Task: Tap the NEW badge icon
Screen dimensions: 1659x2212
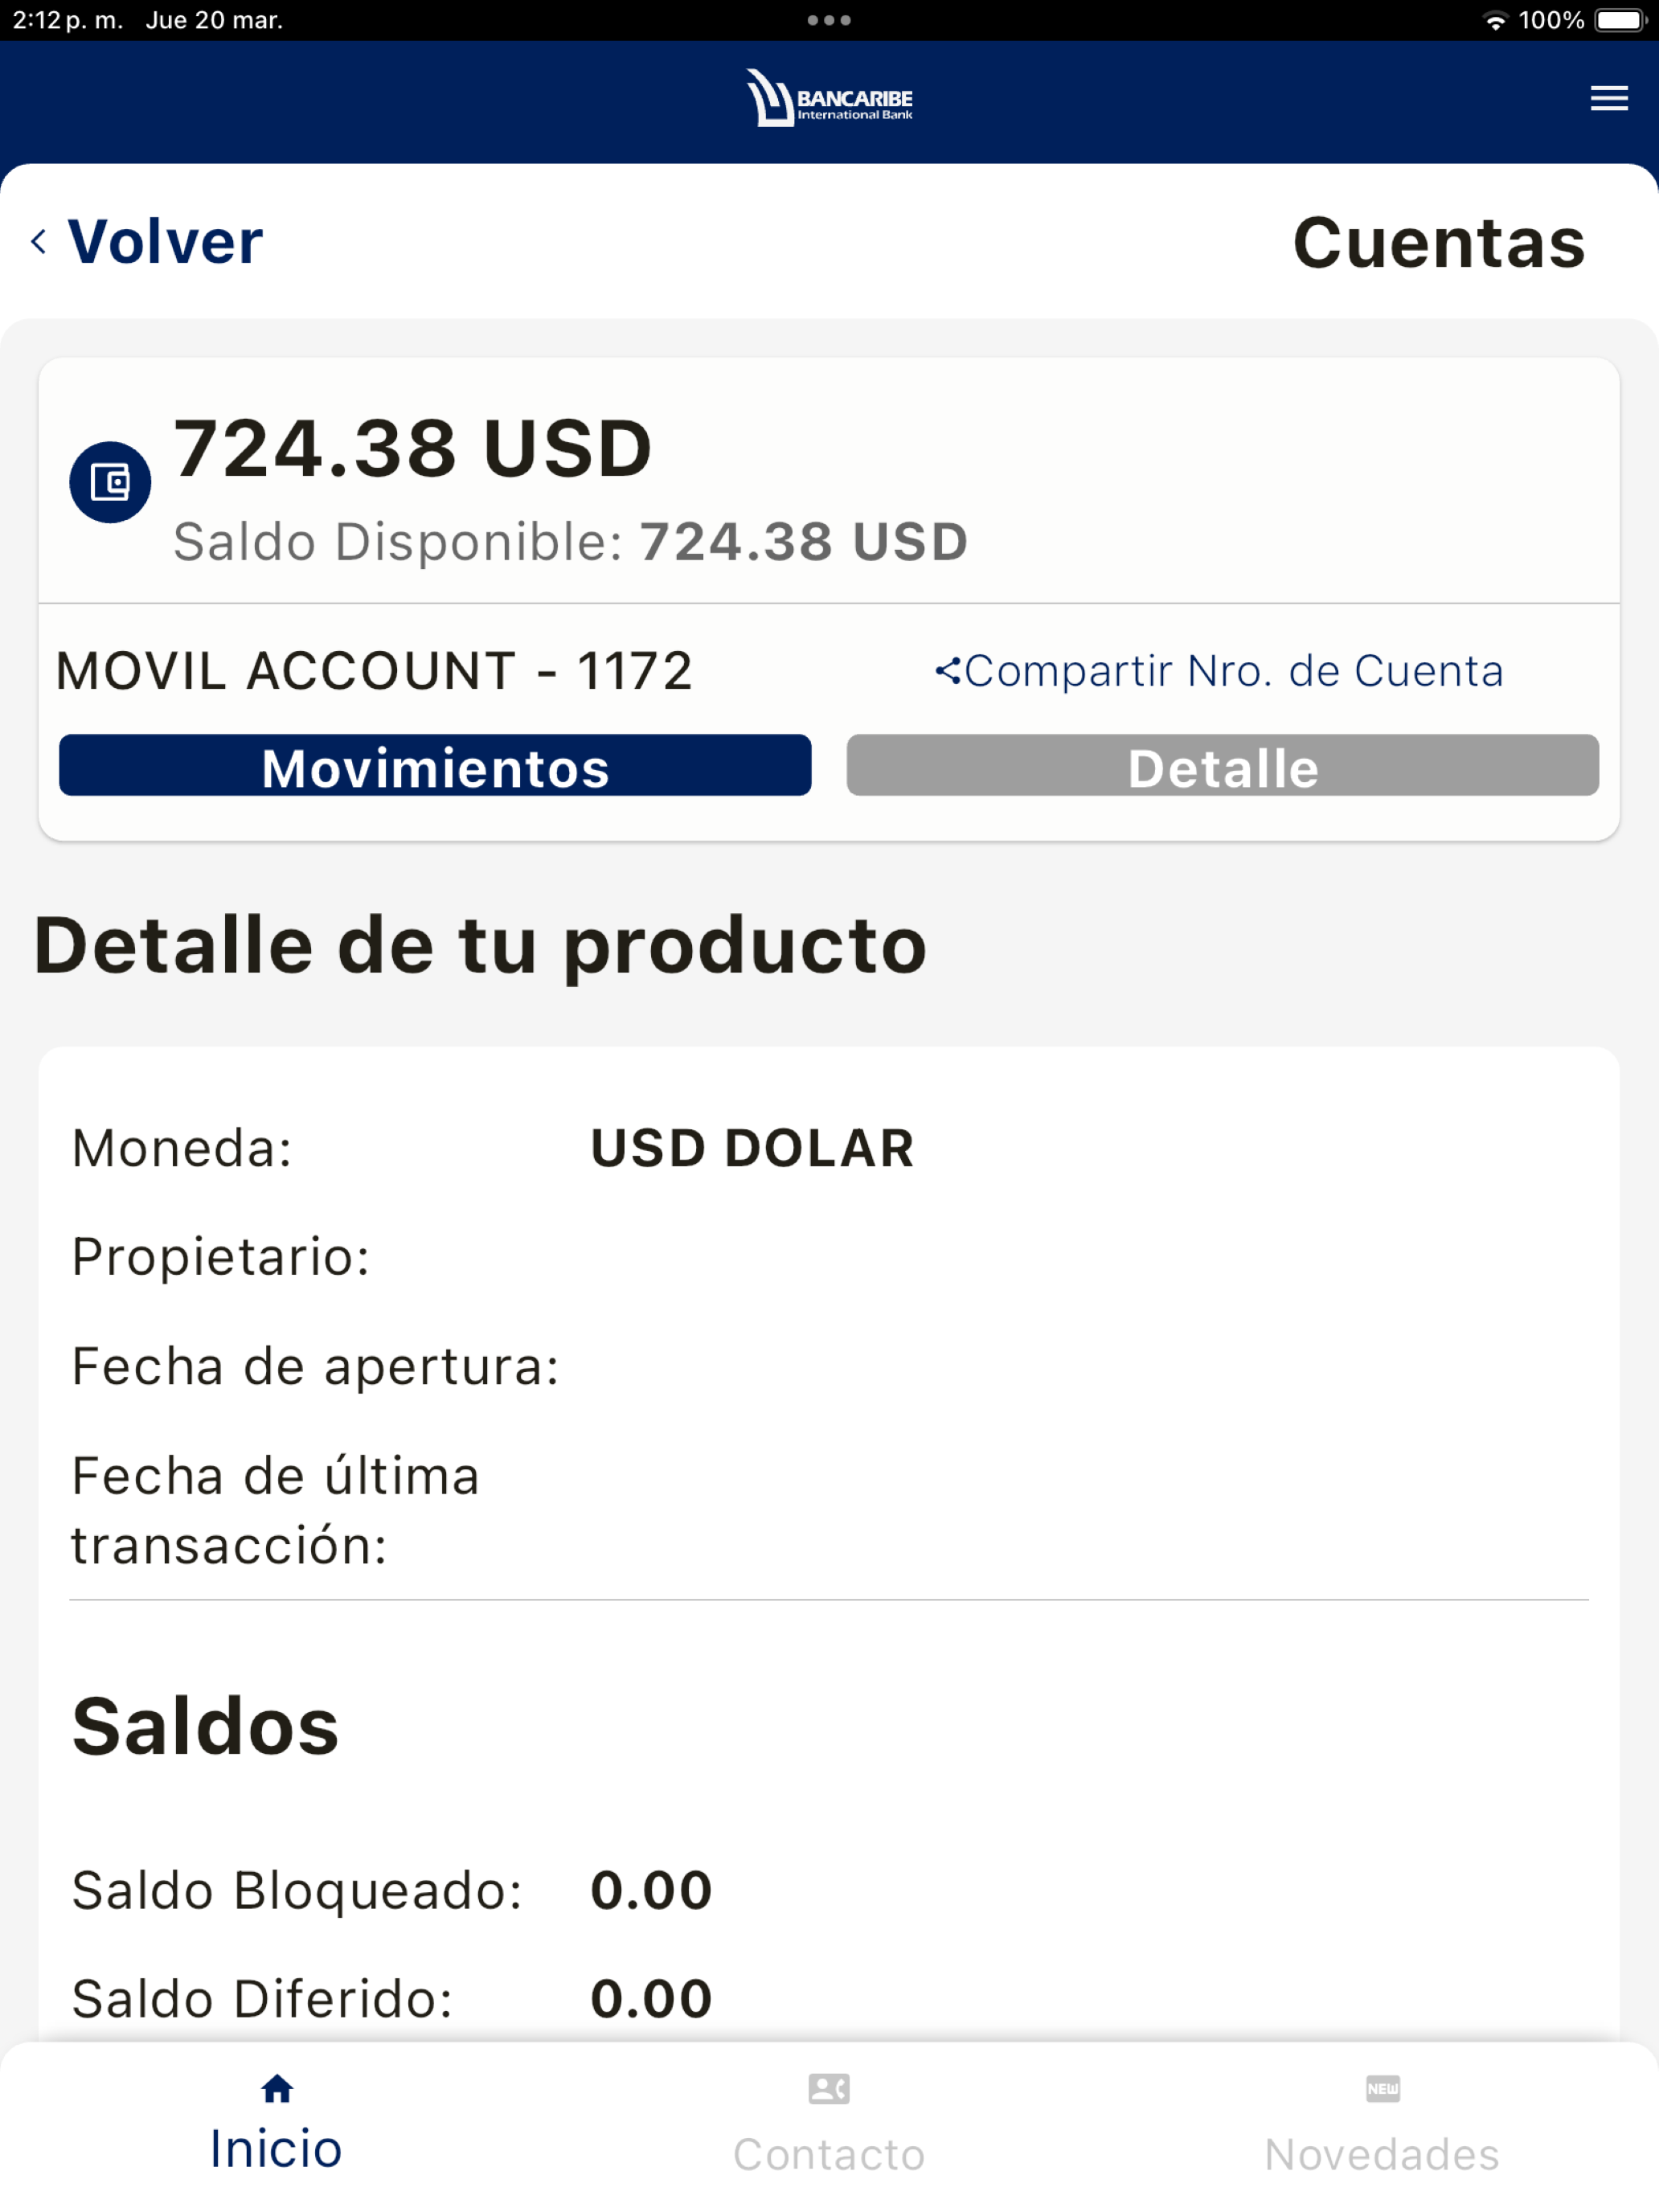Action: [1382, 2088]
